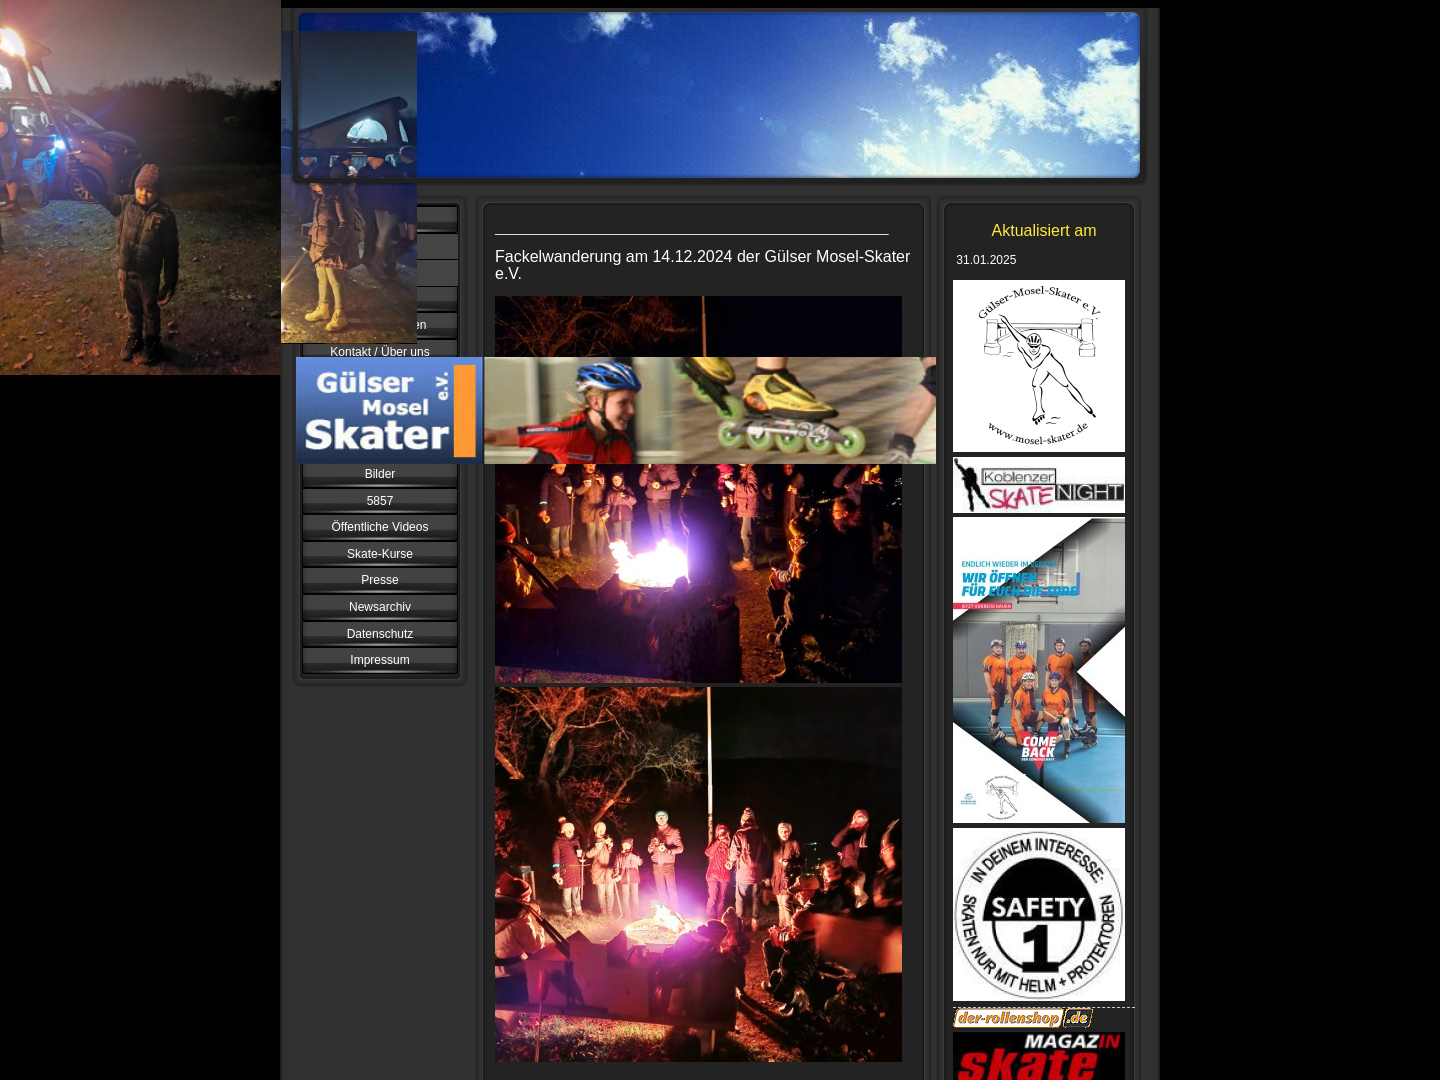Viewport: 1440px width, 1080px height.
Task: Open Öffentliche Videos in the sidebar
Action: pyautogui.click(x=380, y=527)
